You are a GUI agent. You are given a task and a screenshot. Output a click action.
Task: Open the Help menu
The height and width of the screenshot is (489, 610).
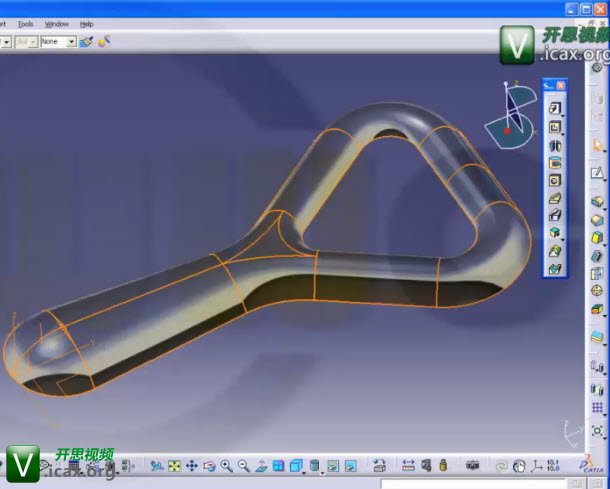pyautogui.click(x=86, y=23)
